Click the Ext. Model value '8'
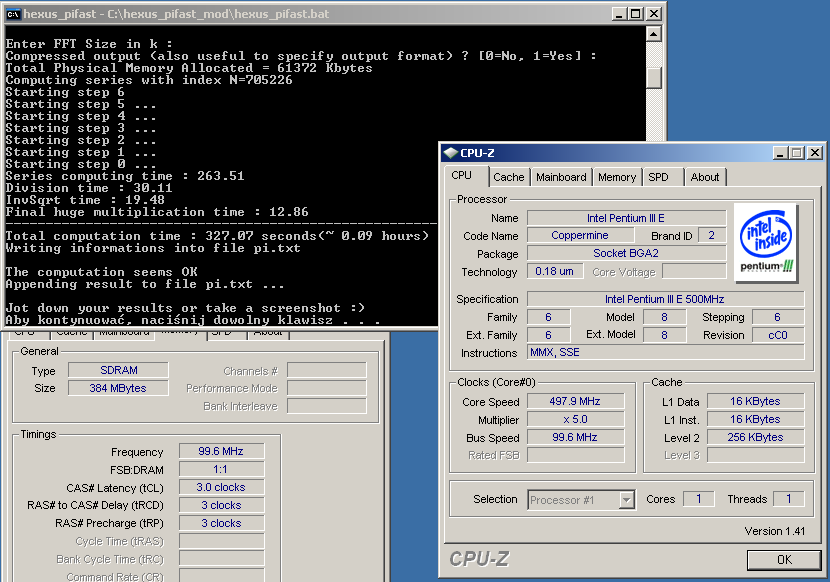This screenshot has height=582, width=830. pyautogui.click(x=664, y=335)
